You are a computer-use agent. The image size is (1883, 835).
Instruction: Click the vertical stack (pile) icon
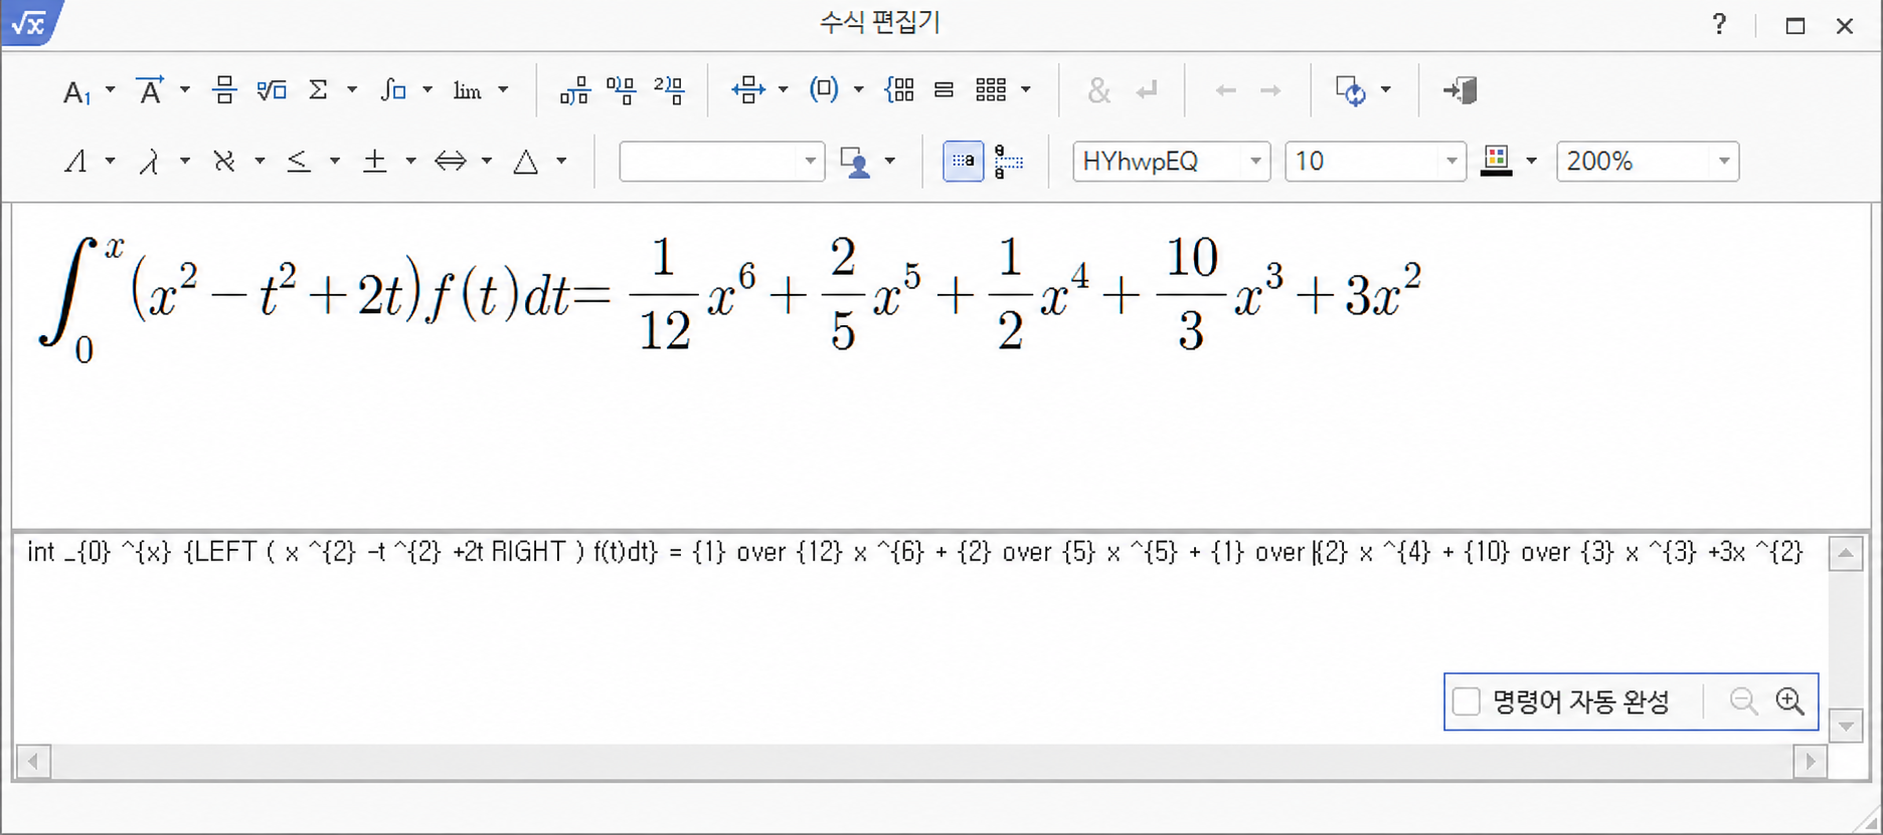pyautogui.click(x=944, y=91)
